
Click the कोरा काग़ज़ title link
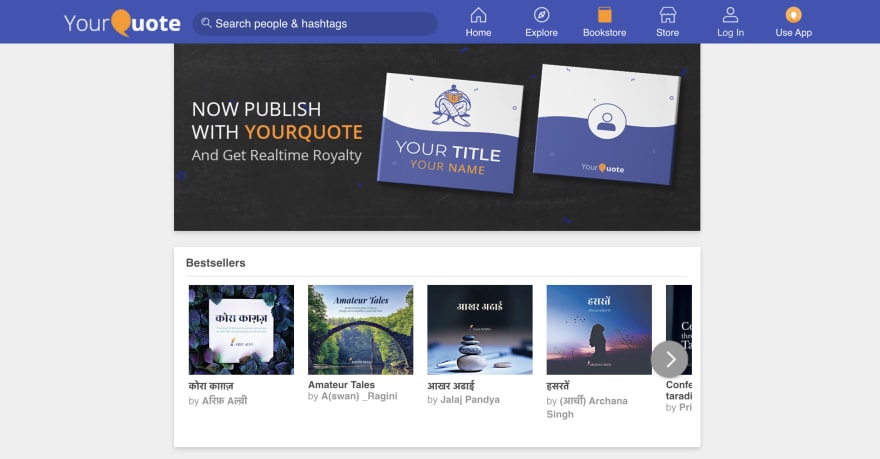click(211, 385)
